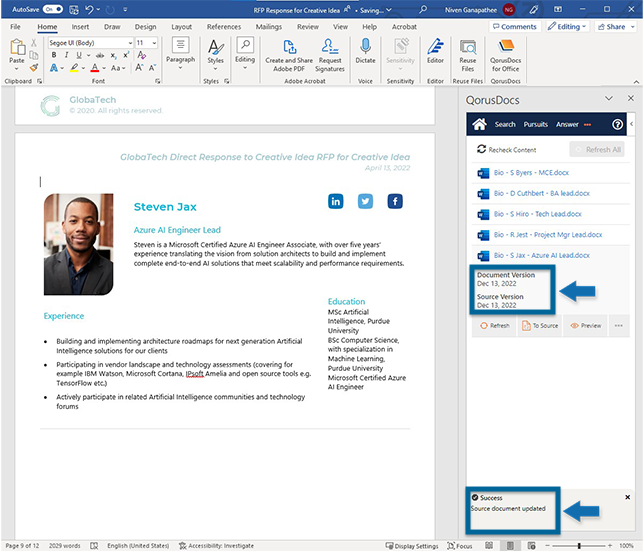Viewport: 644px width, 551px height.
Task: Click the LinkedIn icon in bio
Action: coord(336,201)
